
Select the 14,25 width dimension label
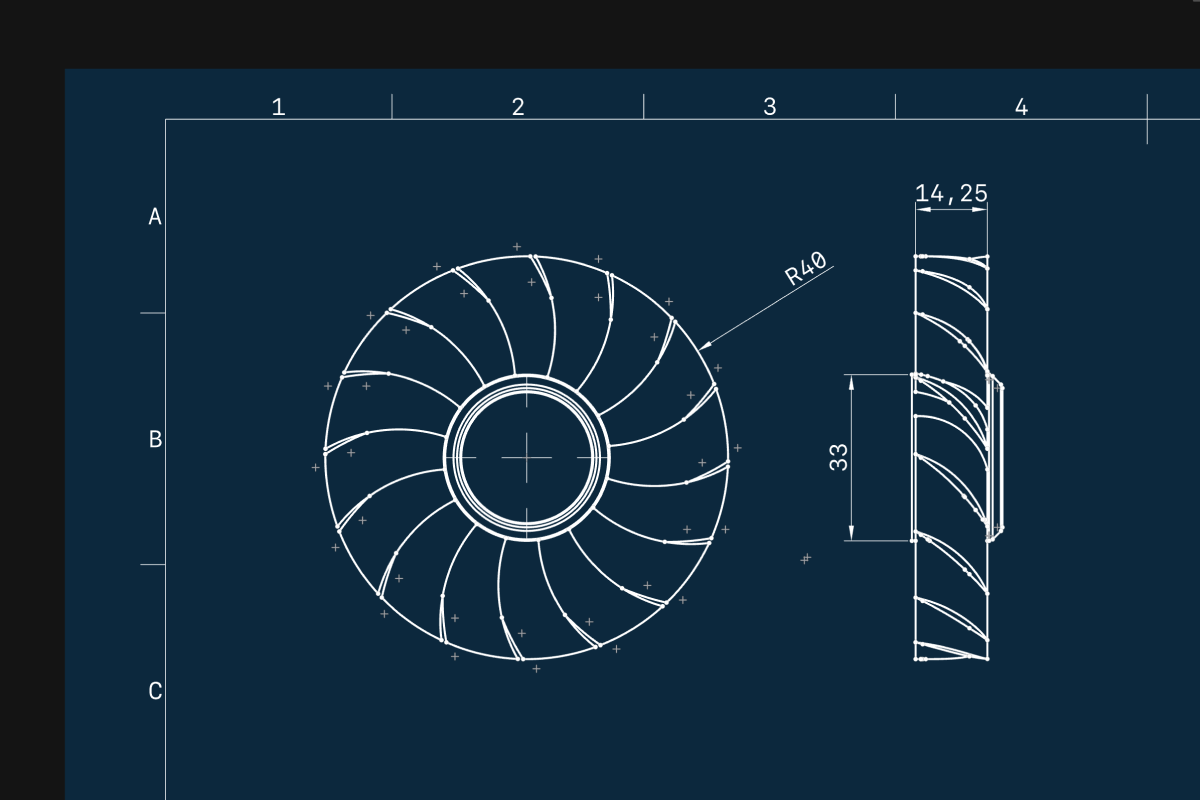tap(951, 193)
